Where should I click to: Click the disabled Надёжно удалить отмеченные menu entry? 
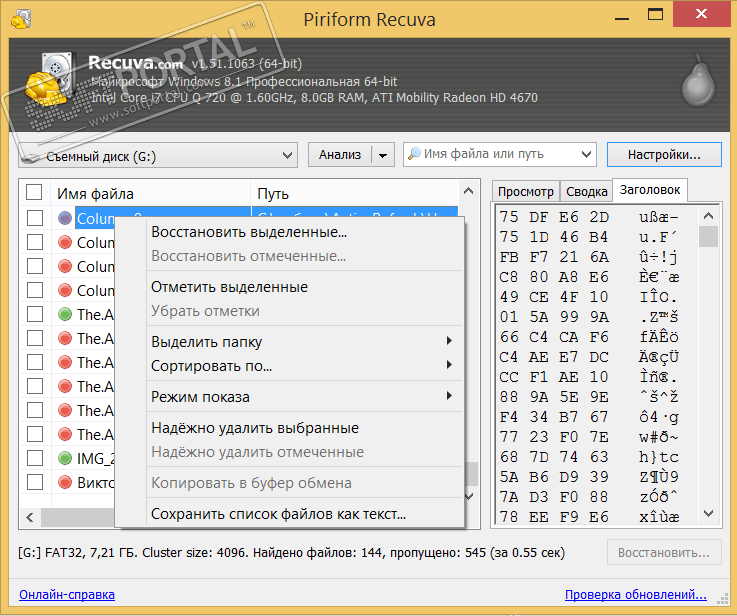[x=305, y=452]
